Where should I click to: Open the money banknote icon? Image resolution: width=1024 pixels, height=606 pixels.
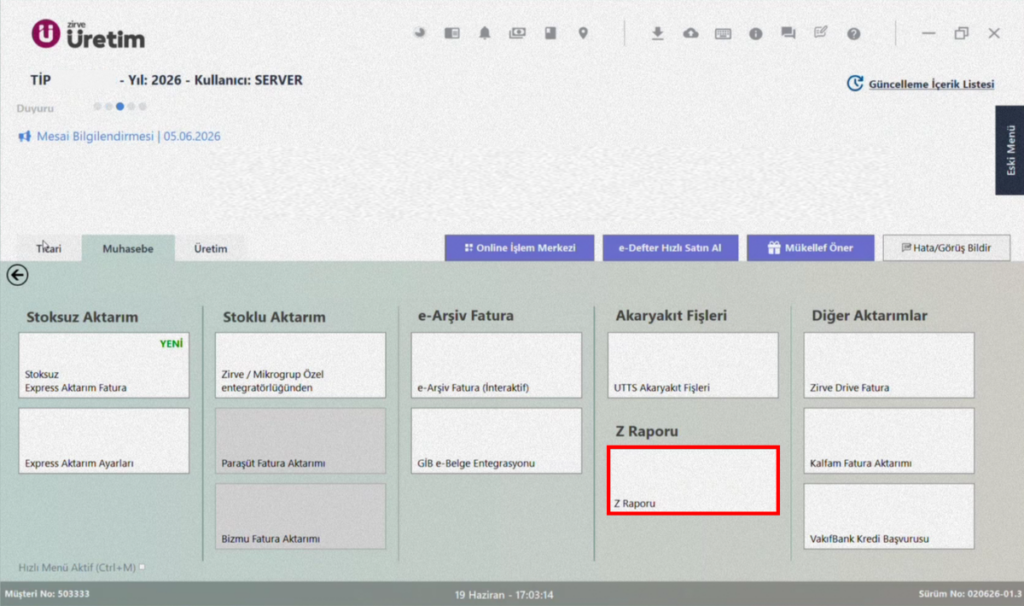(517, 33)
